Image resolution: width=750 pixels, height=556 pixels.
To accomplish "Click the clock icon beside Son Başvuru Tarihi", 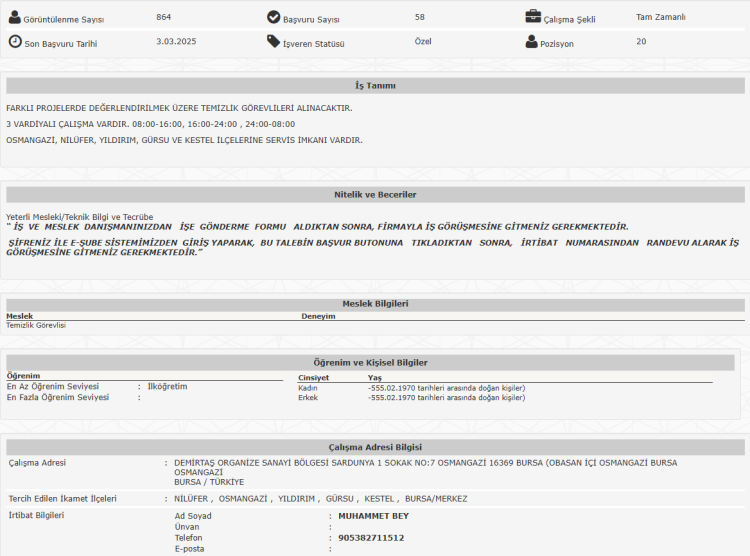I will pos(14,42).
